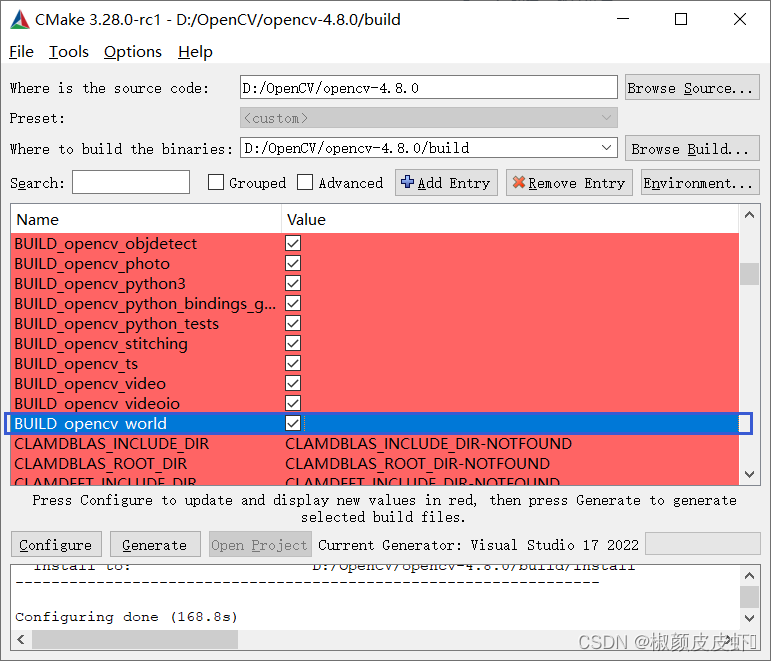Viewport: 771px width, 661px height.
Task: Click CLAMDBLAS_ROOT_DIR-NOTFOUND value
Action: (417, 464)
